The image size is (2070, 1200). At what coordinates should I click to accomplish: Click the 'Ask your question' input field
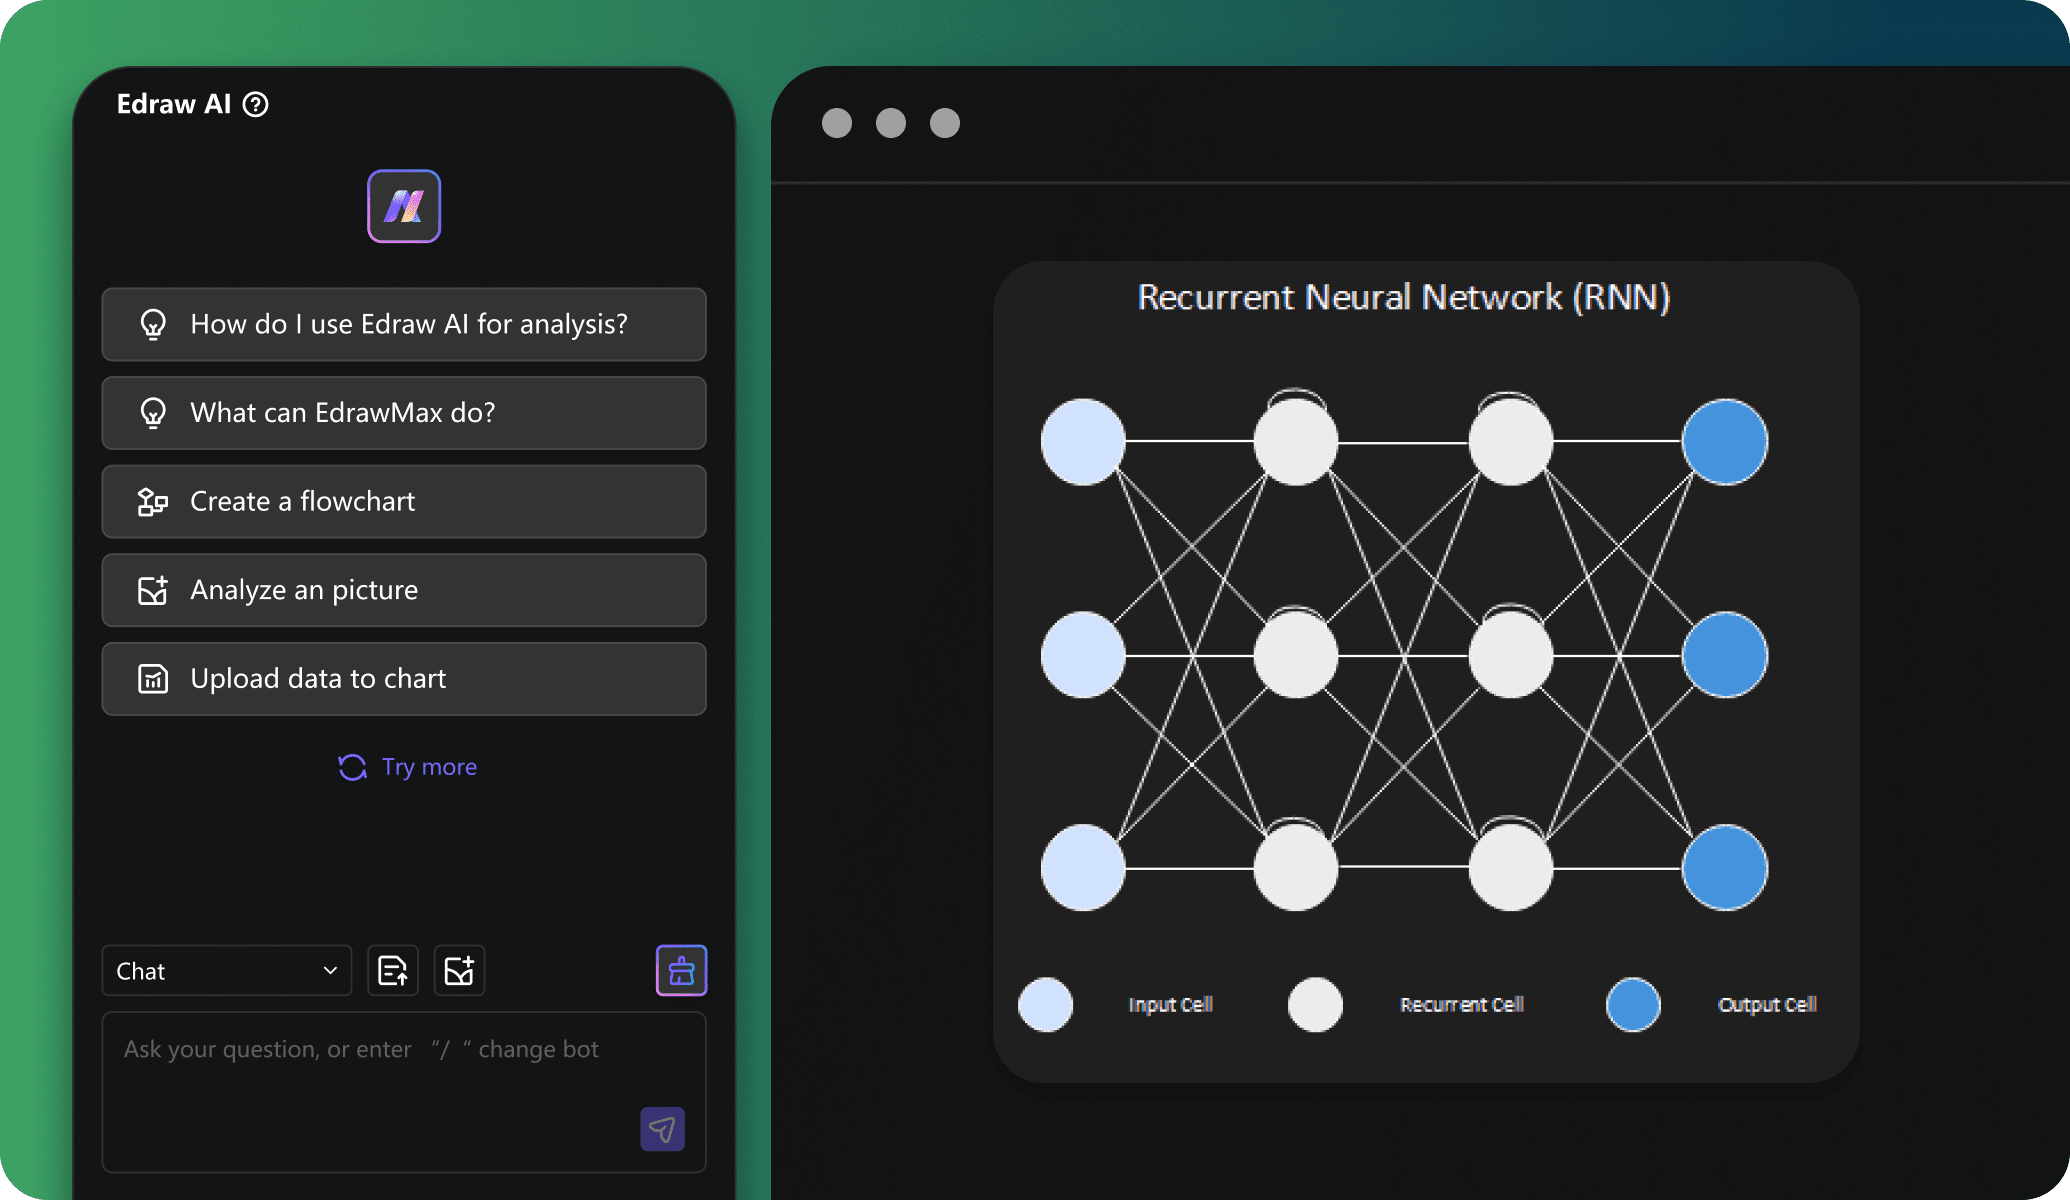tap(404, 1092)
